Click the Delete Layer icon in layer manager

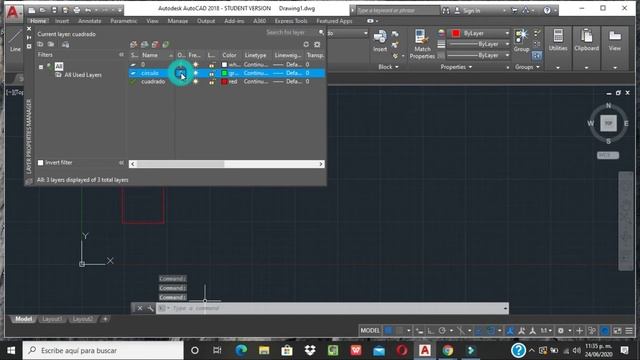155,44
